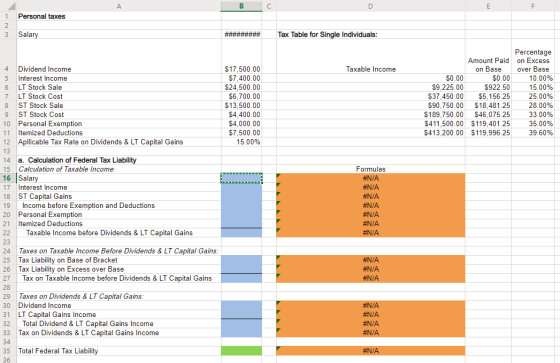
Task: Select blue cell for Tax Liability on Base
Action: [x=241, y=260]
